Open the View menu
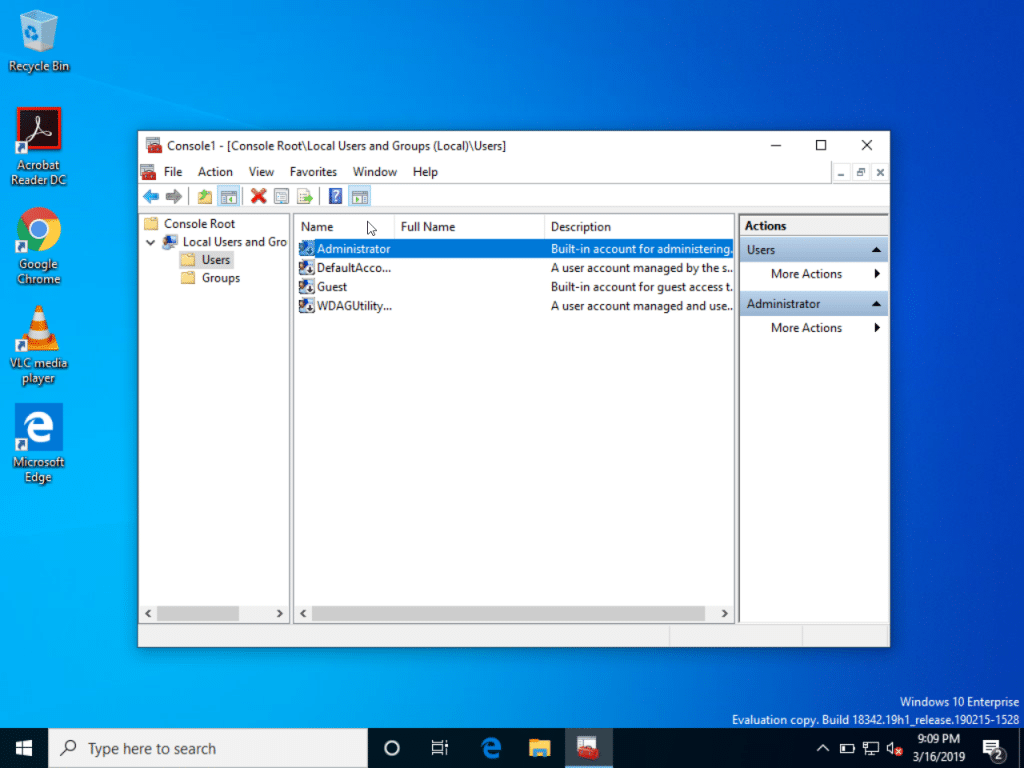The width and height of the screenshot is (1024, 768). 261,171
